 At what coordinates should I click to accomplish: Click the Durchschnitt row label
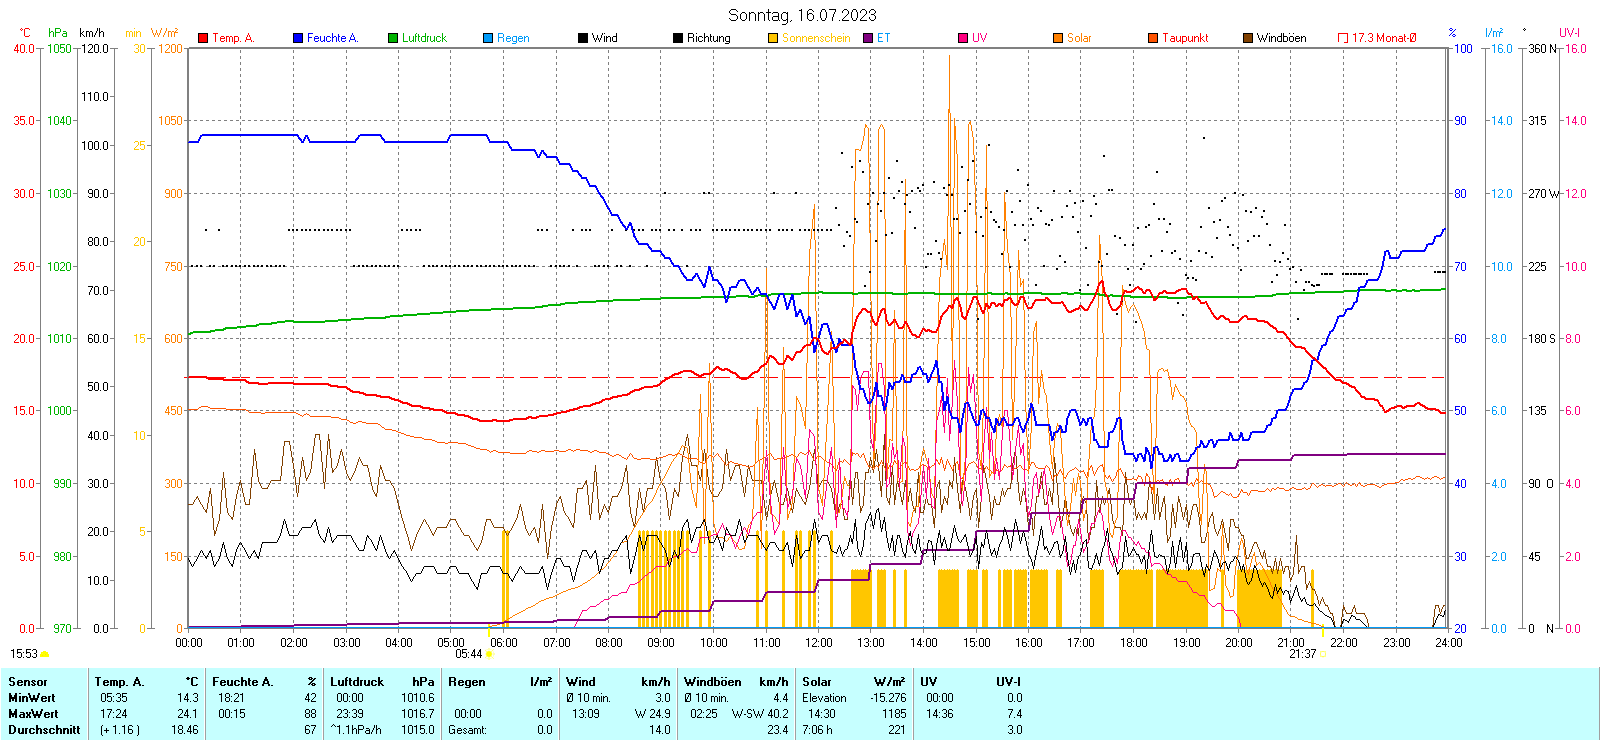pyautogui.click(x=44, y=730)
